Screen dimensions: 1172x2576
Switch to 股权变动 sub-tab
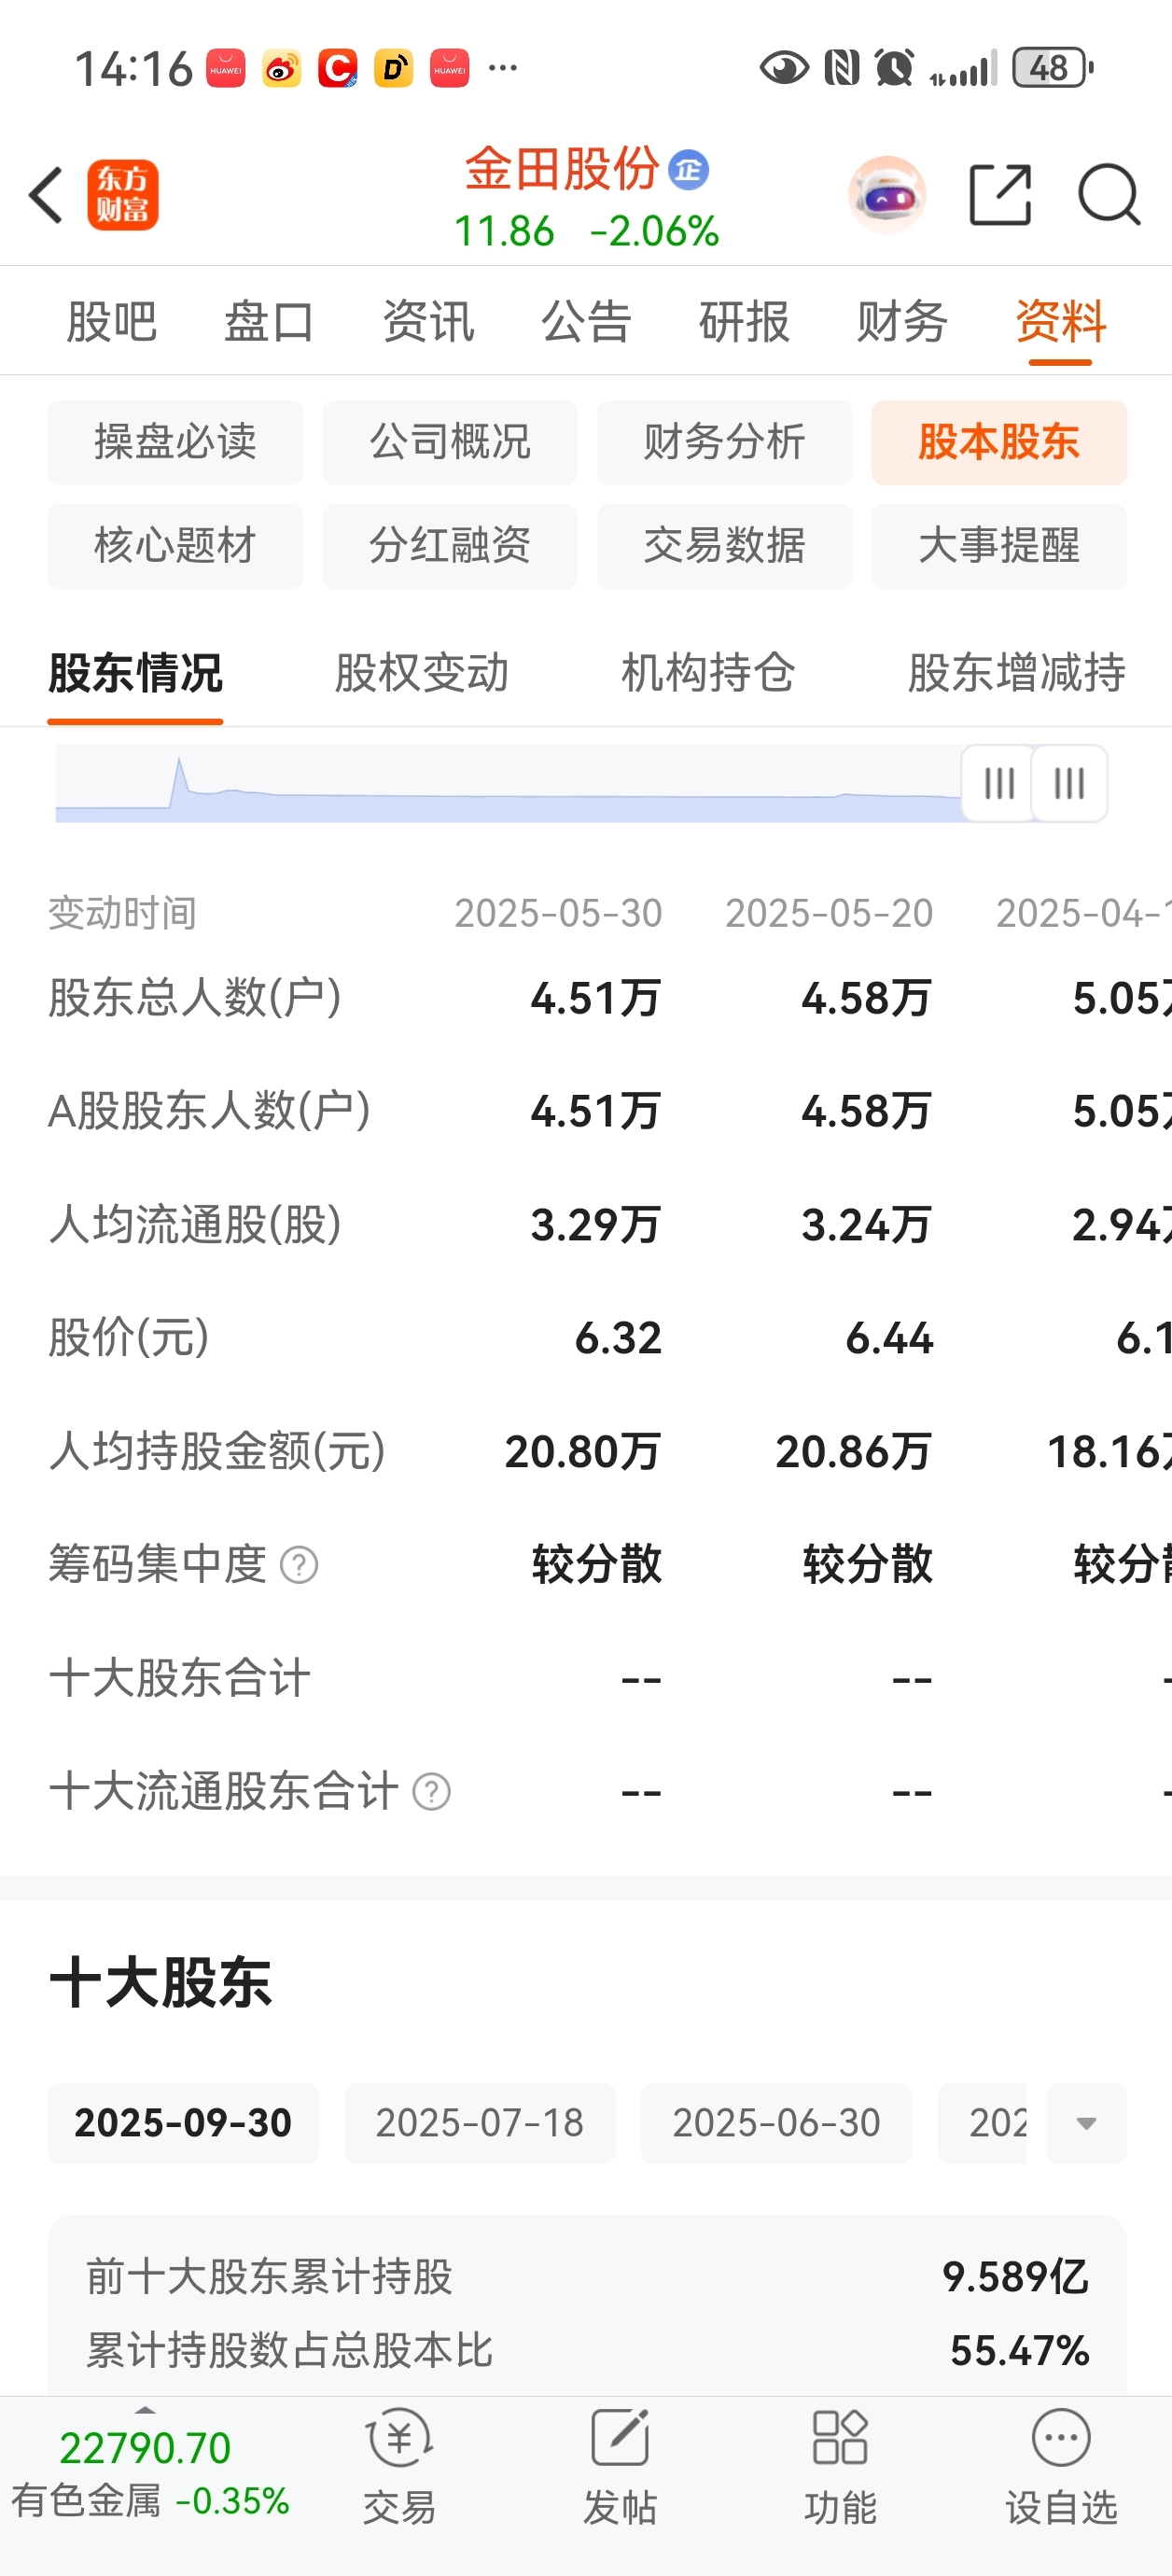421,672
